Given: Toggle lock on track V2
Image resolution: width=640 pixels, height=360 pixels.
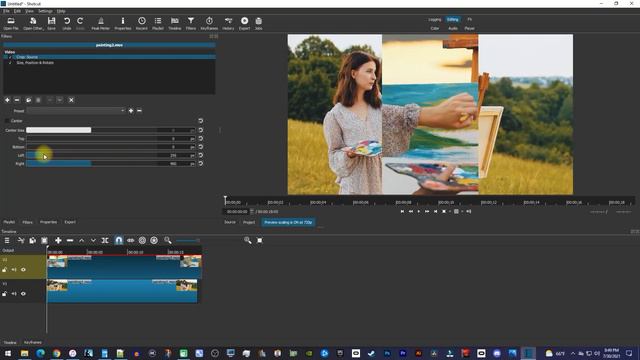Looking at the screenshot, I should tap(4, 270).
